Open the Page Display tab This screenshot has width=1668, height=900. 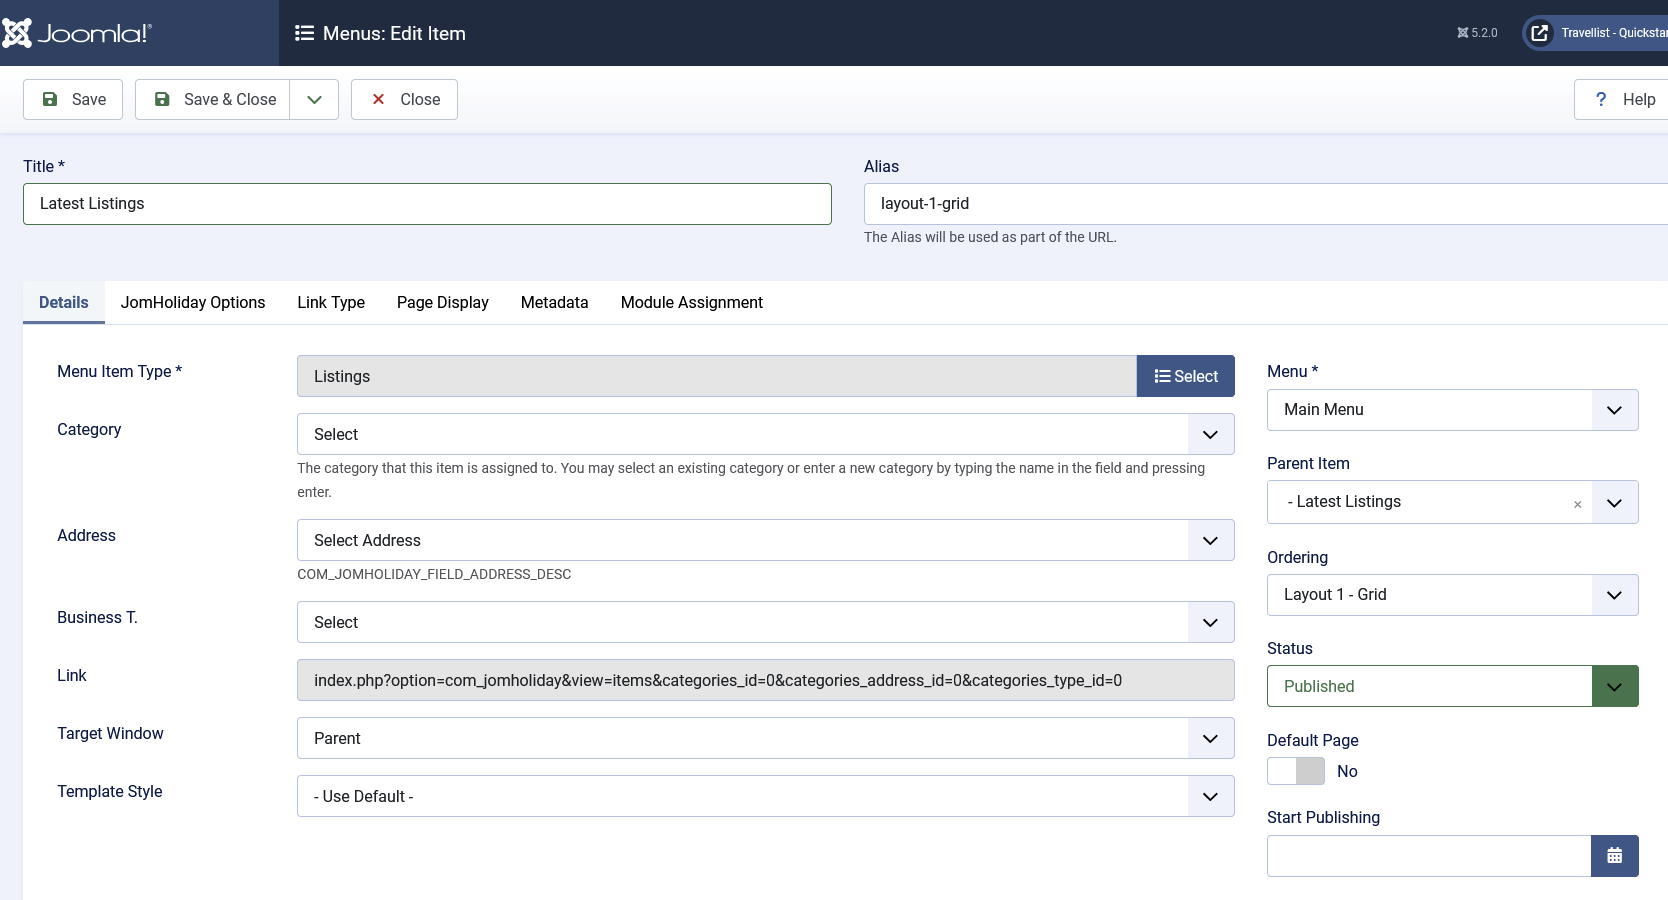(x=443, y=302)
